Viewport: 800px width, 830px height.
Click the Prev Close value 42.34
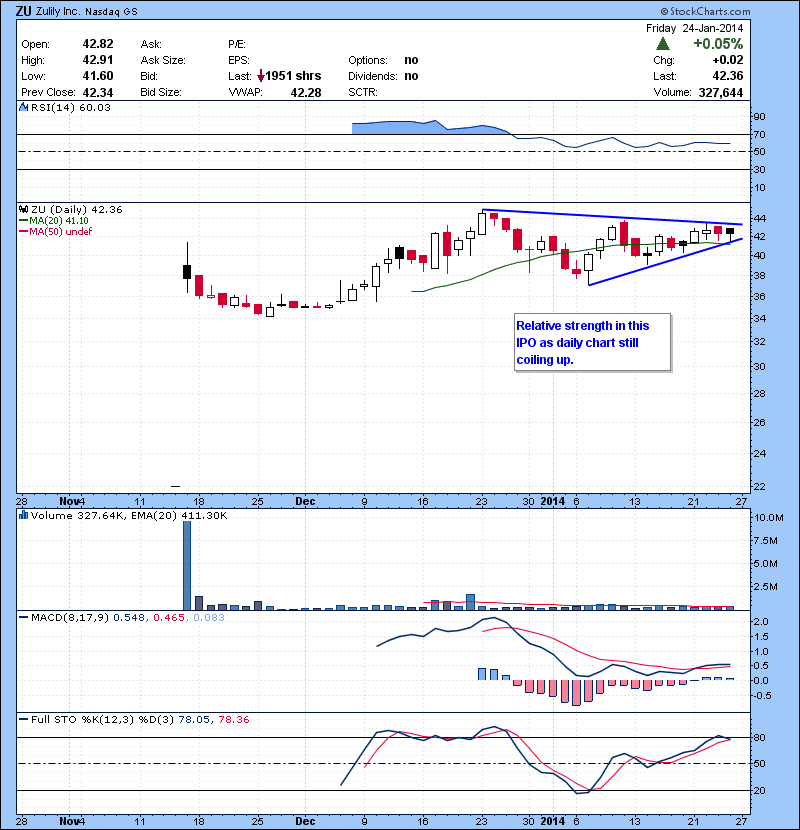98,92
